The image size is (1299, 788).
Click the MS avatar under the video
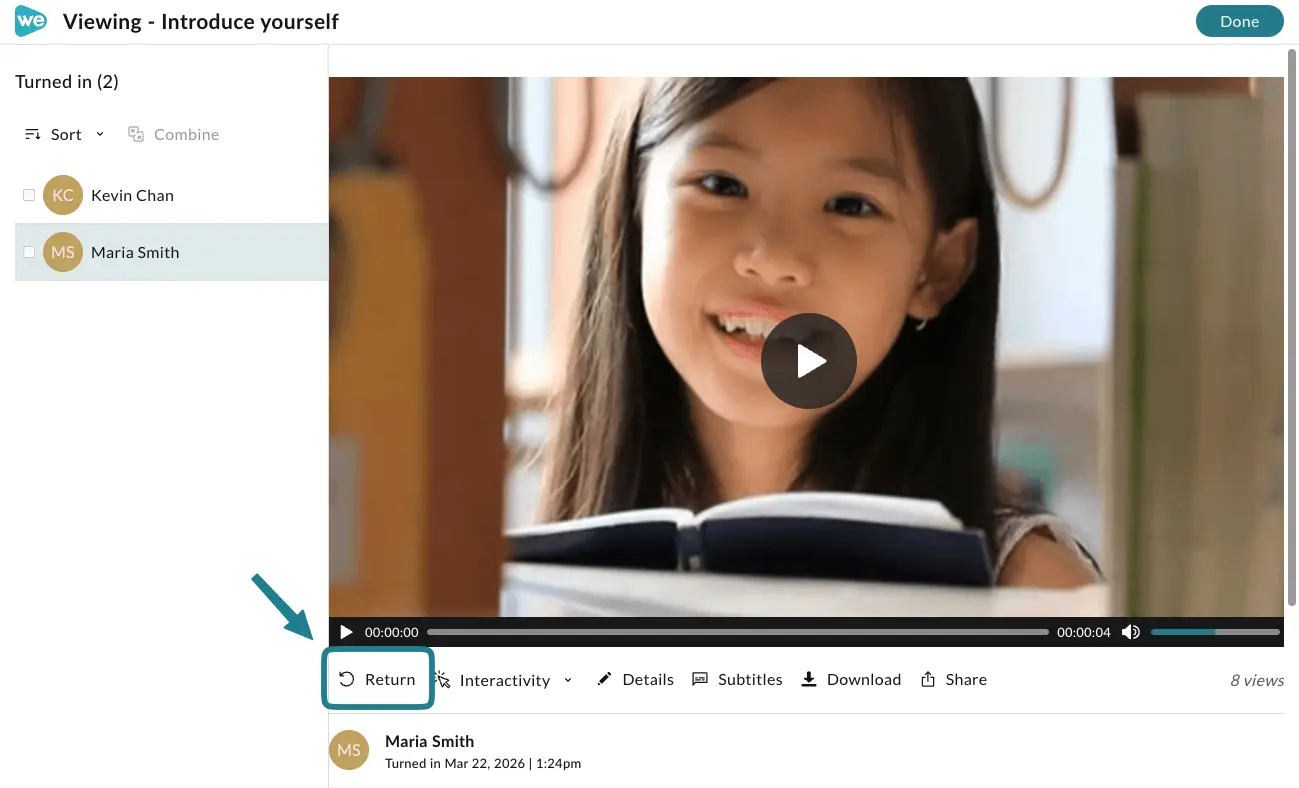348,750
